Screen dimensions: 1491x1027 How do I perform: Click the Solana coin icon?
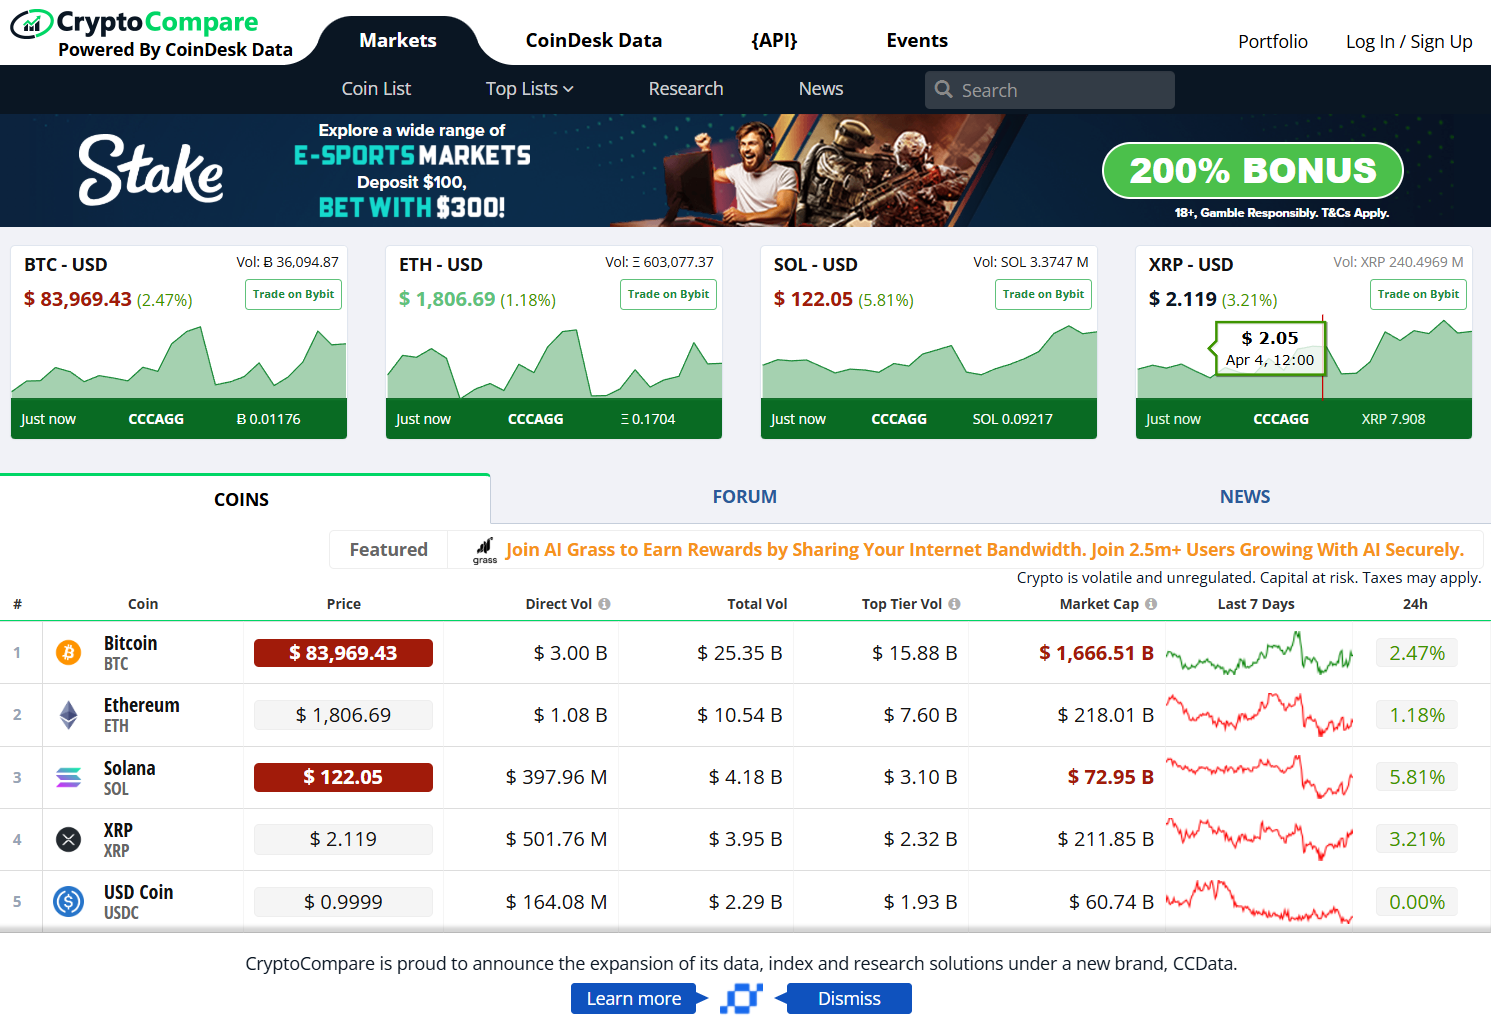tap(68, 777)
